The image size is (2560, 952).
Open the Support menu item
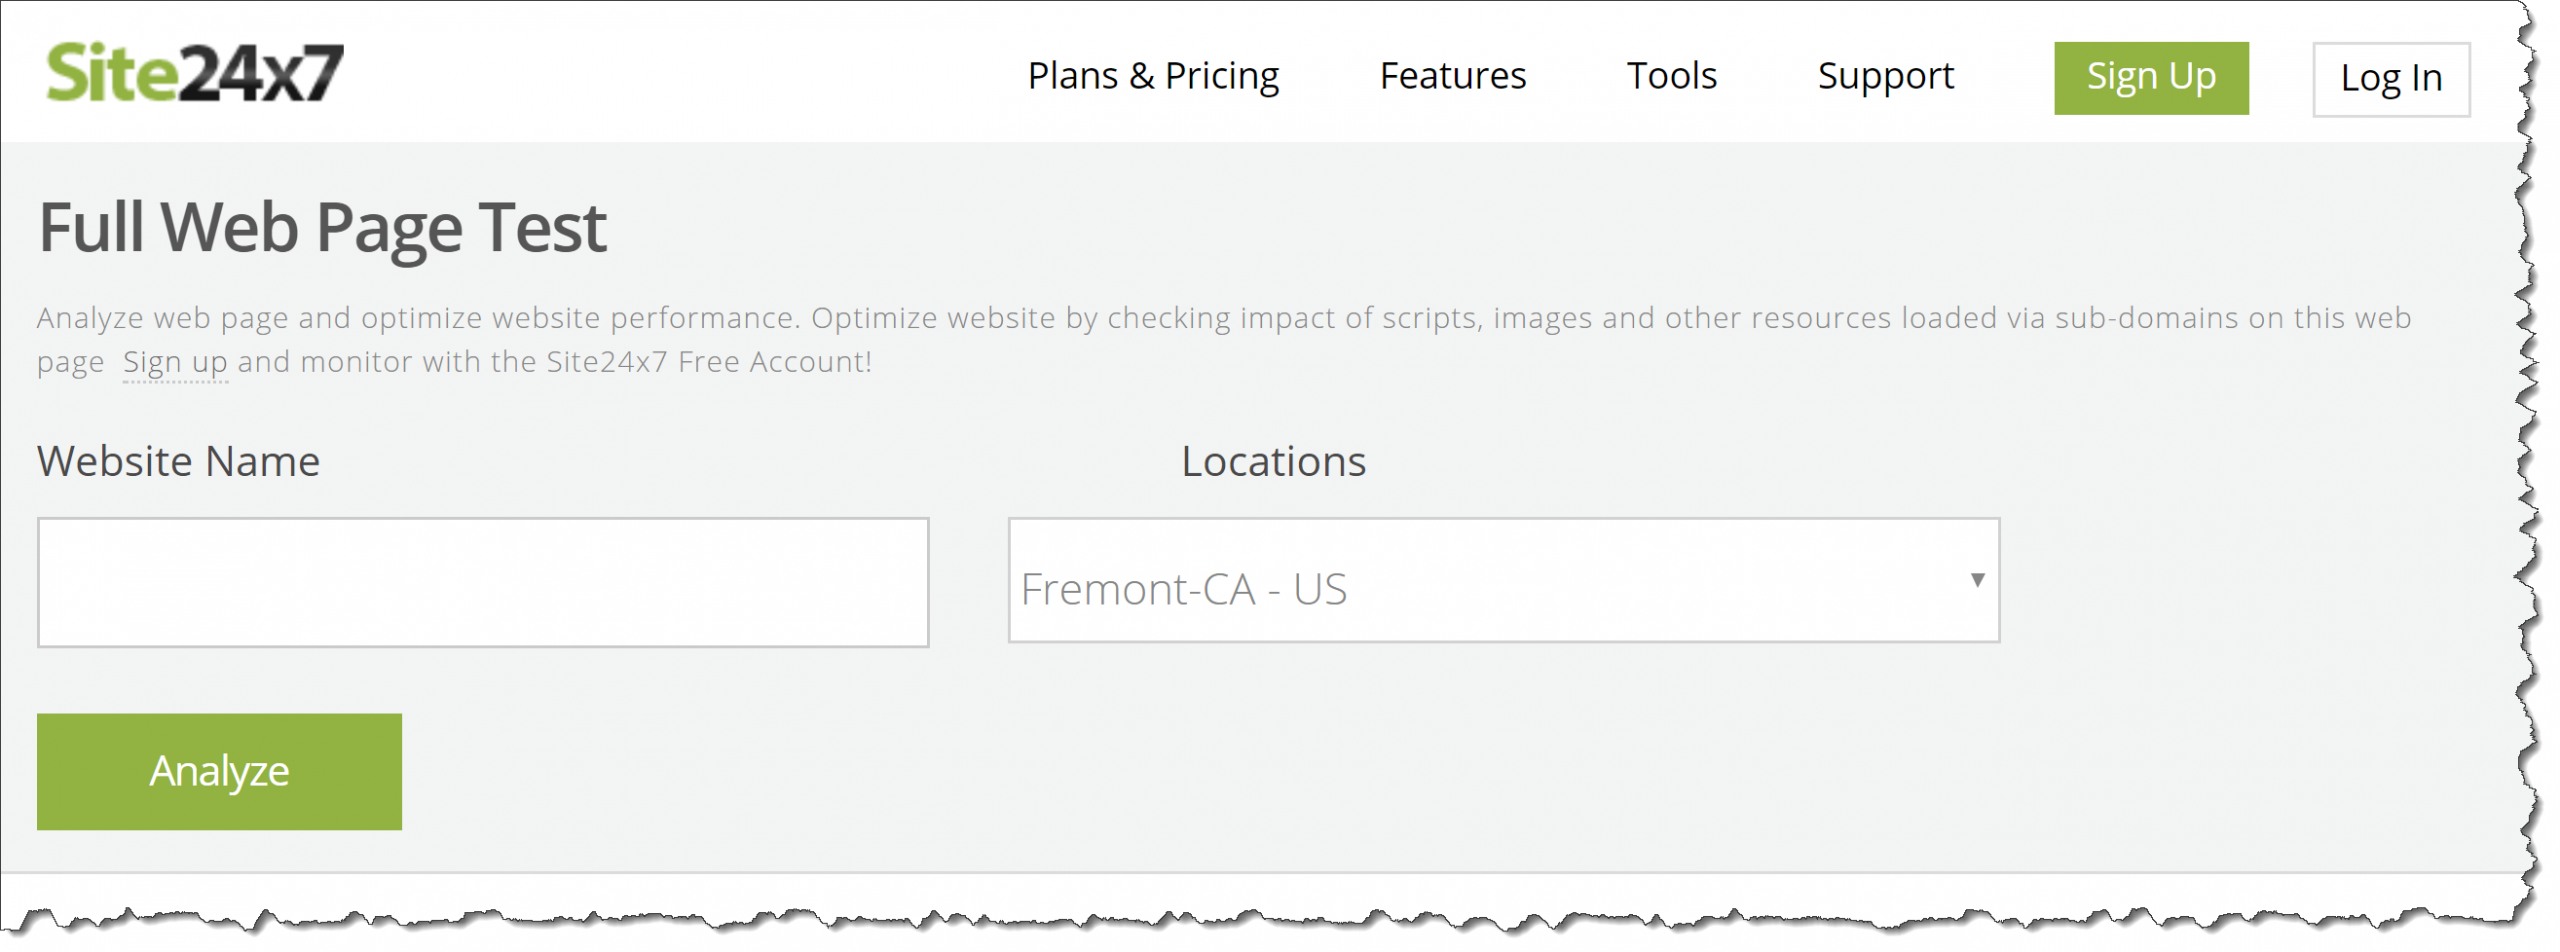point(1884,76)
